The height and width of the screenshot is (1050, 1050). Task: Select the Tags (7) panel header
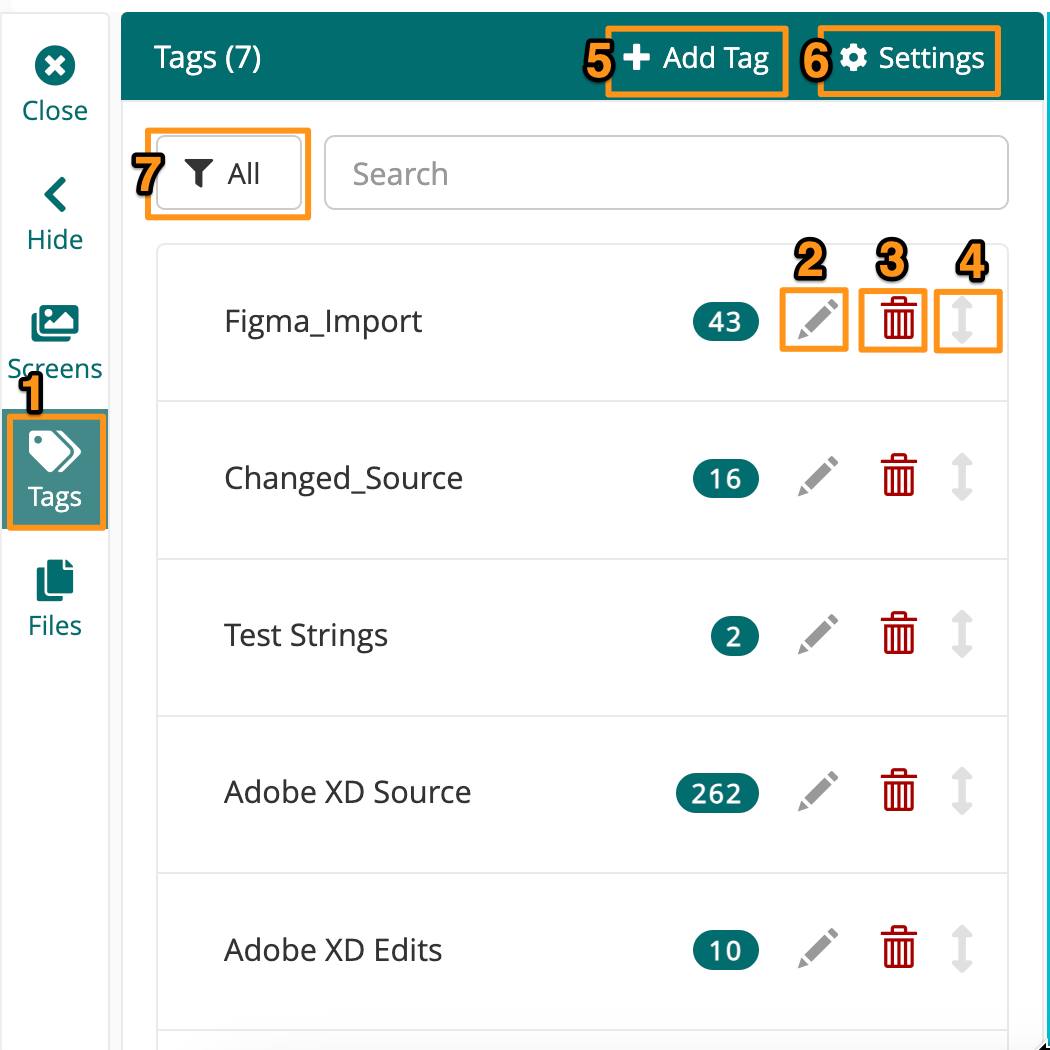208,58
